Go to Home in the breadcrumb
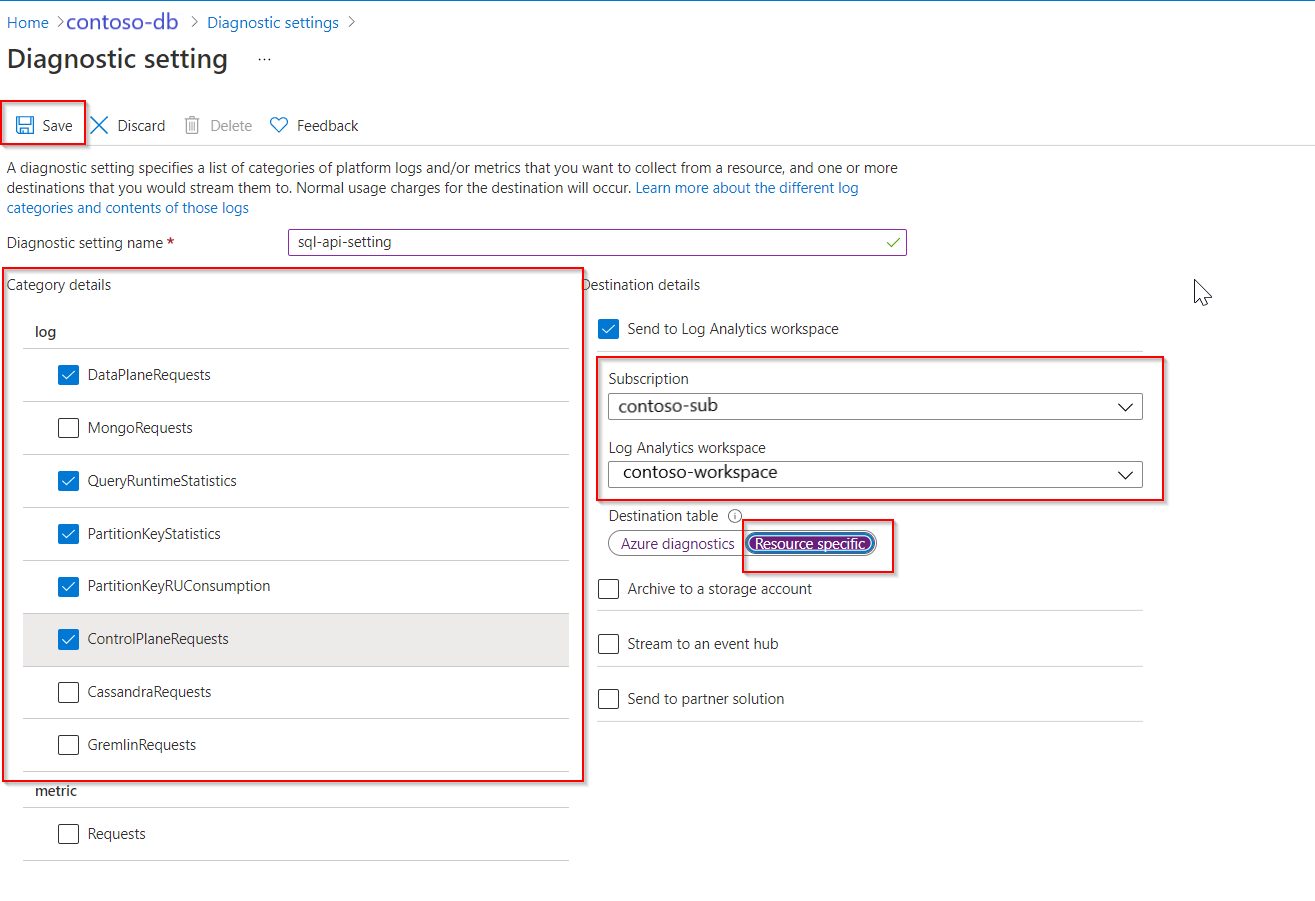Viewport: 1315px width, 901px height. [x=28, y=23]
